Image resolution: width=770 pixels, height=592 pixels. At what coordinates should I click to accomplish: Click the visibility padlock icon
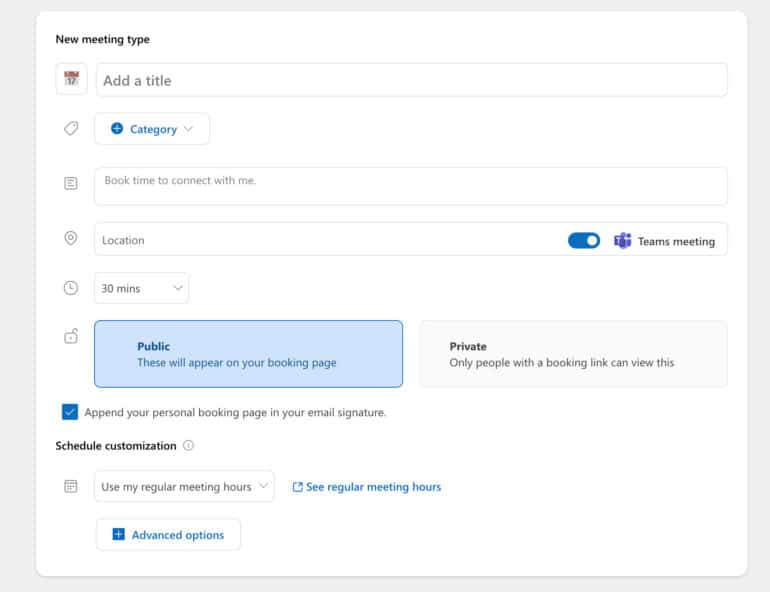tap(71, 337)
